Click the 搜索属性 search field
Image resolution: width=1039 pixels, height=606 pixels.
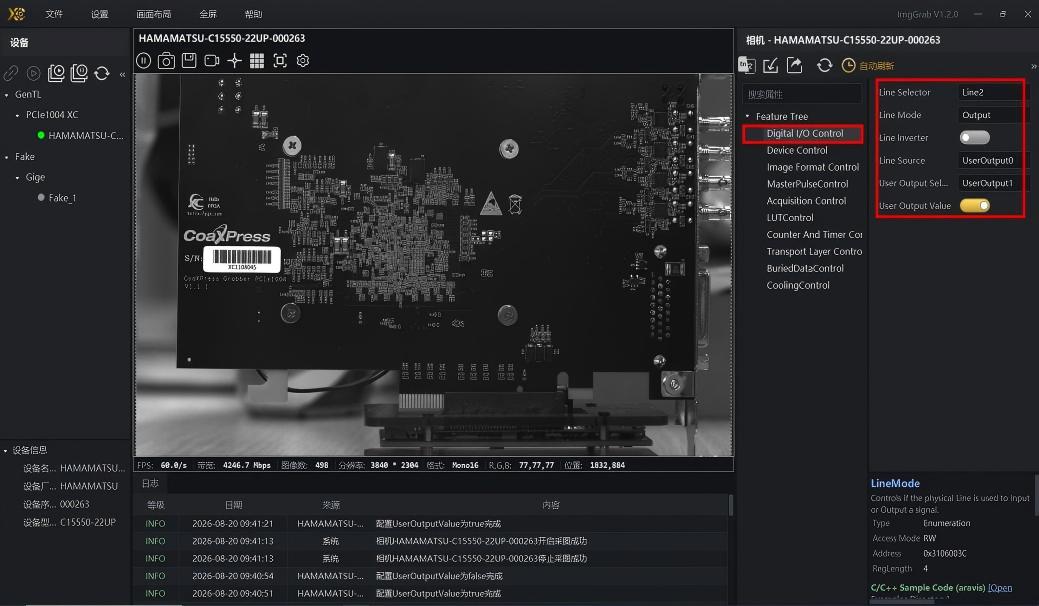(x=802, y=94)
